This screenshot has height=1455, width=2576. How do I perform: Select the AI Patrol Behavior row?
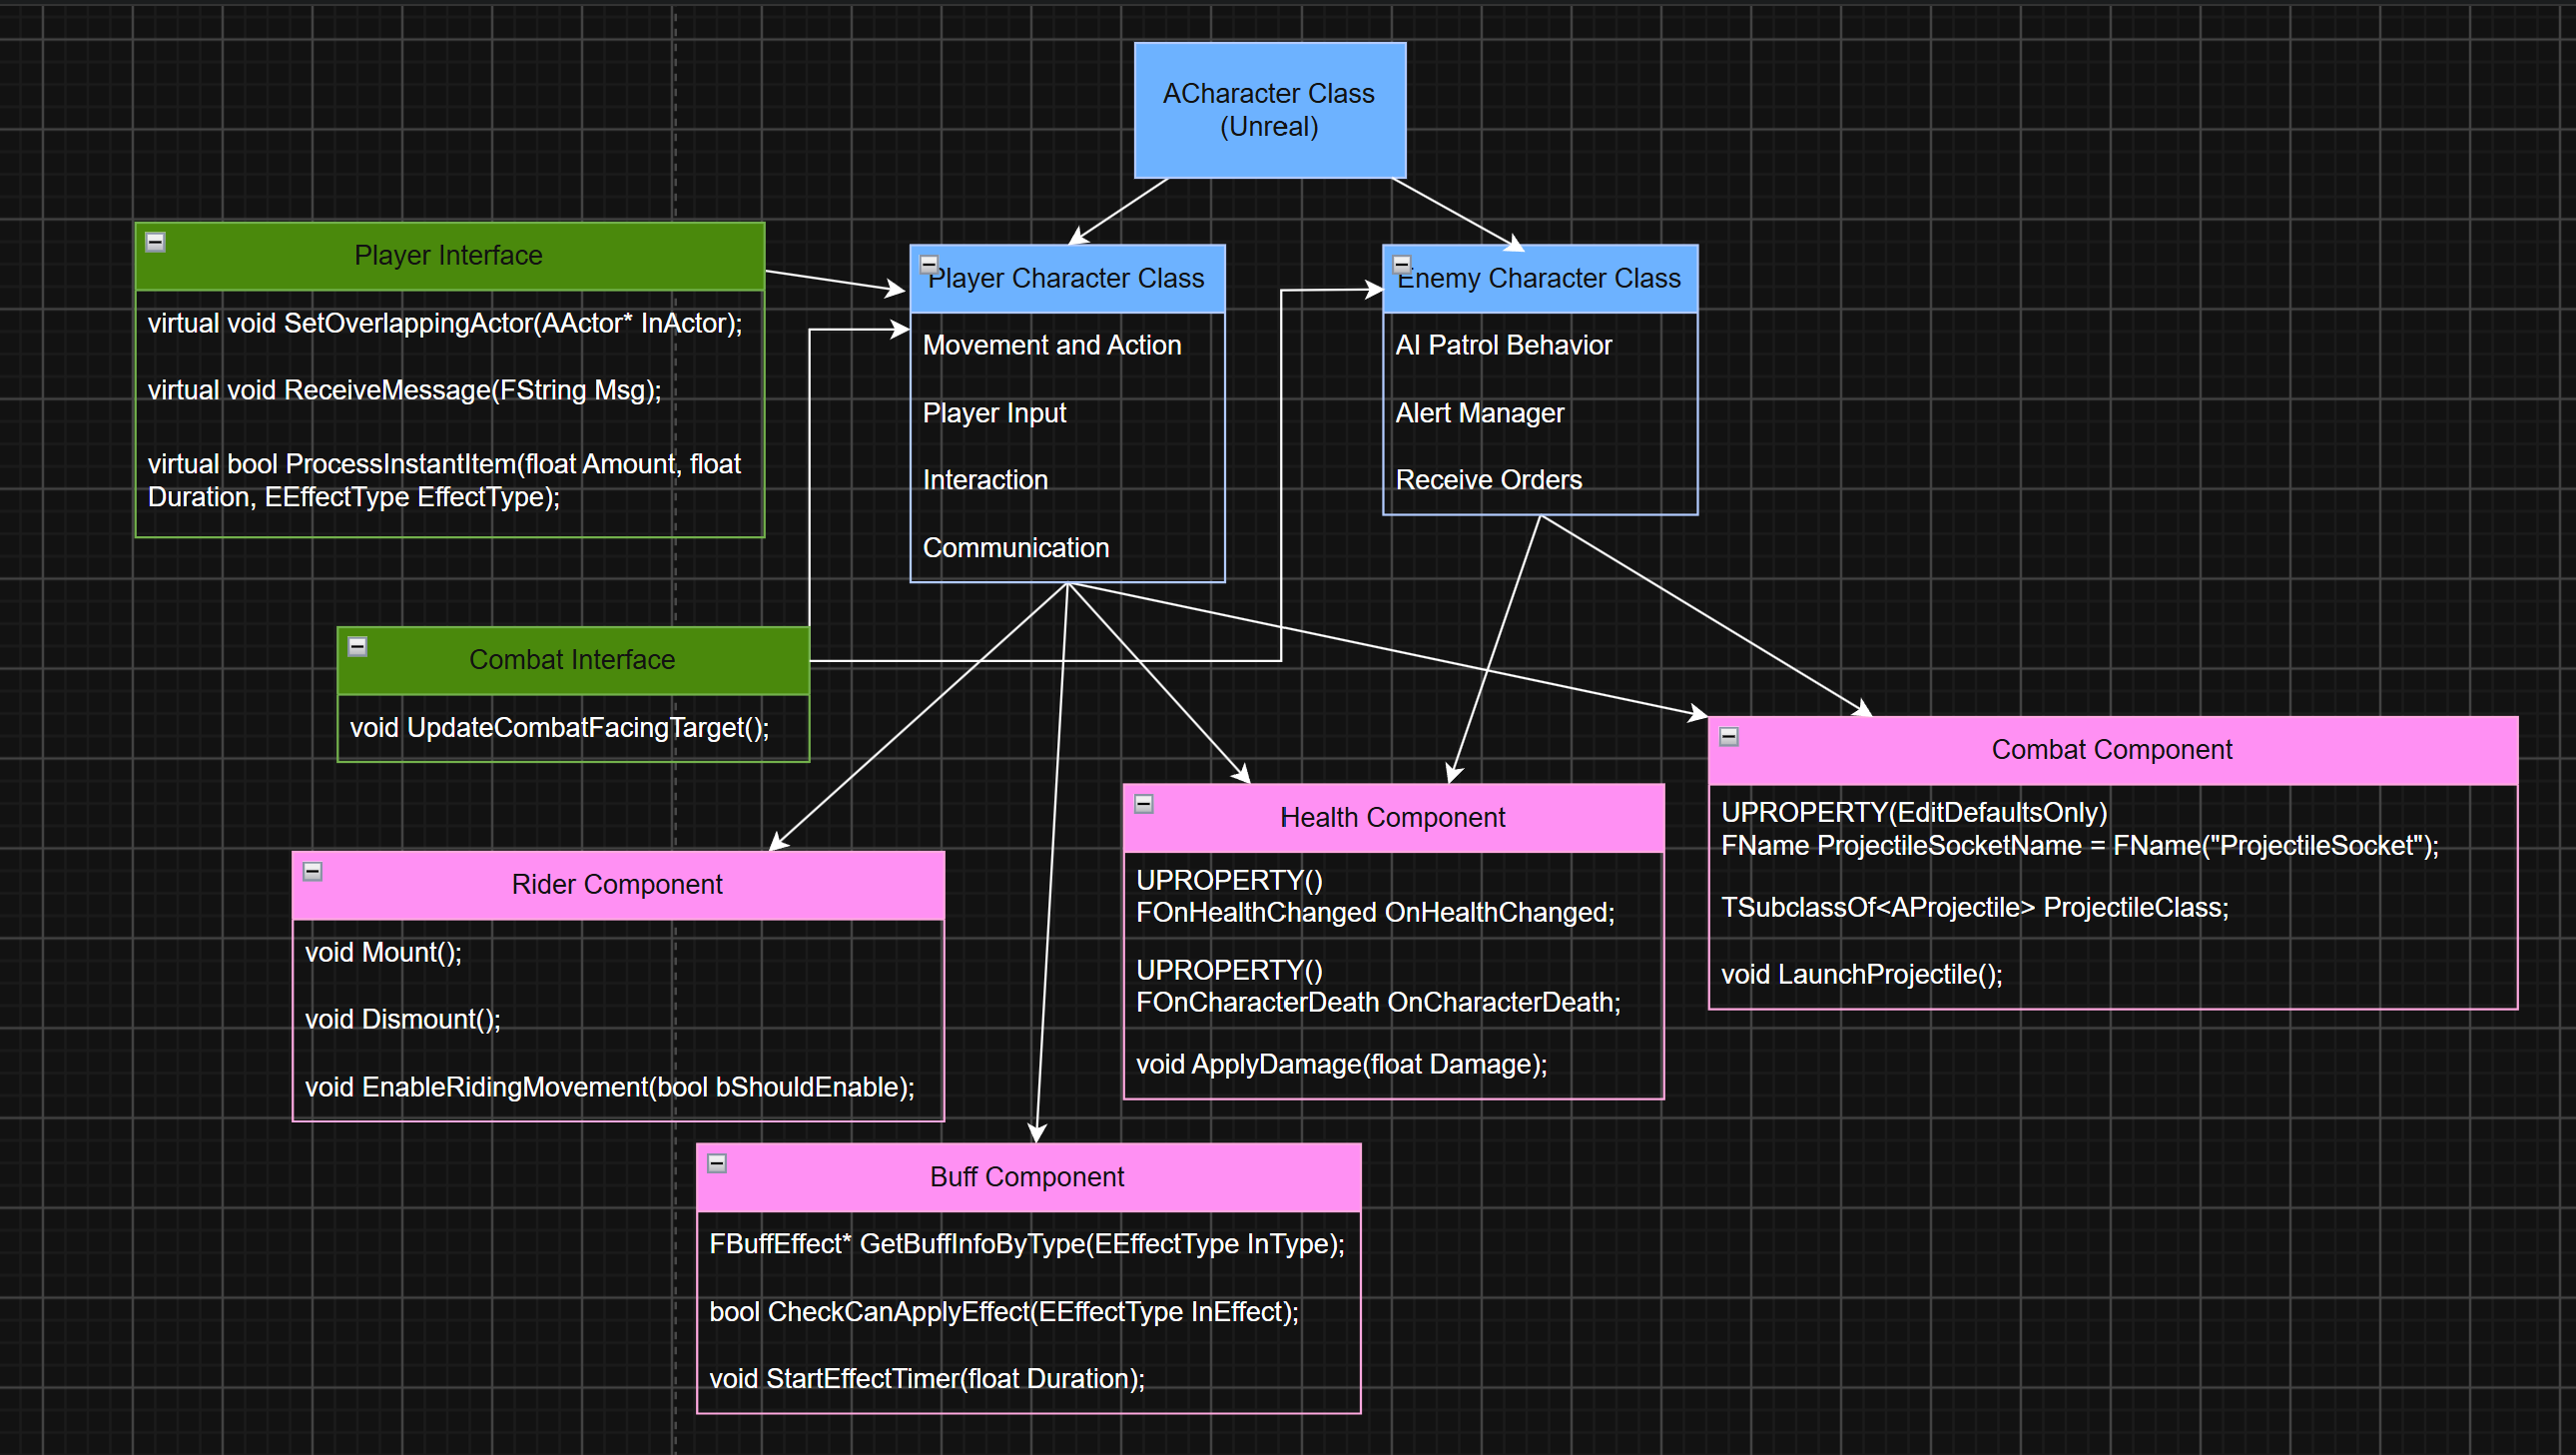click(x=1540, y=346)
